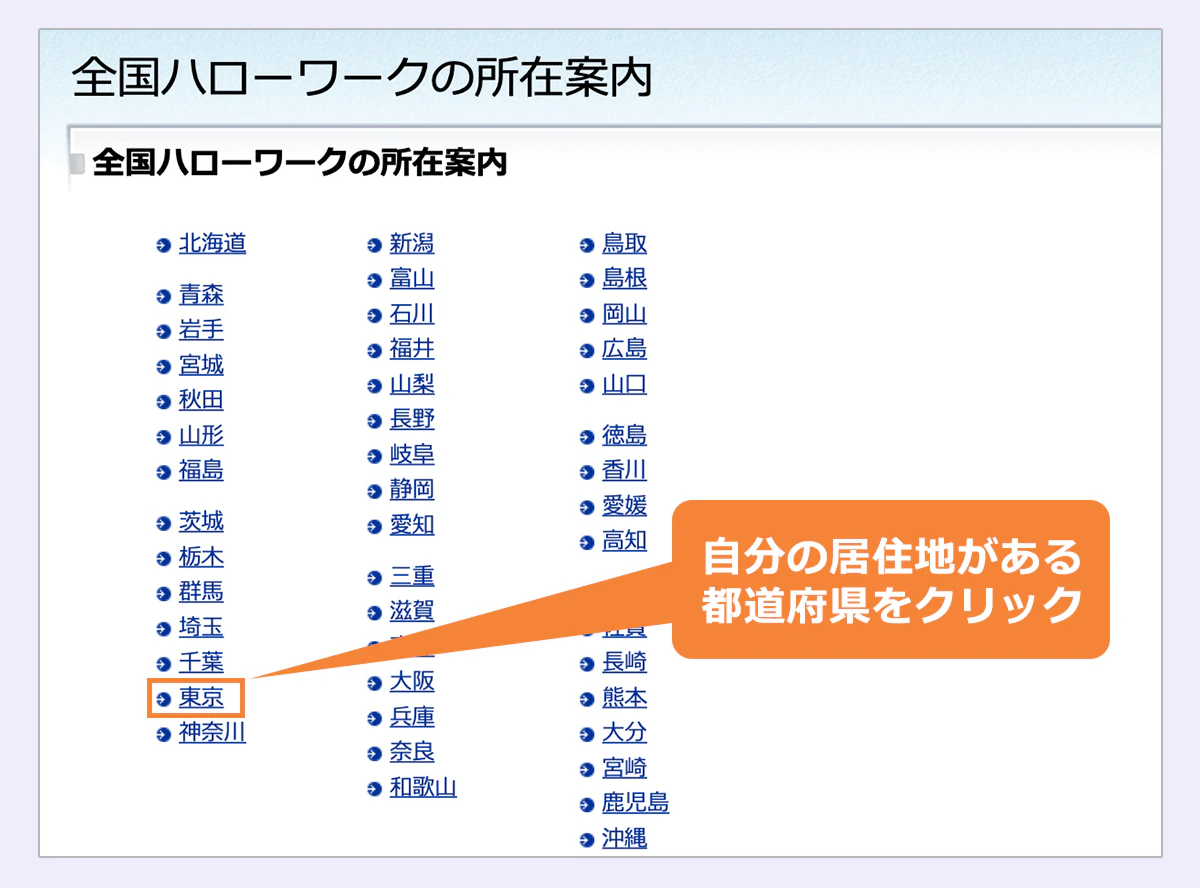
Task: Select the 長崎 link
Action: click(624, 662)
